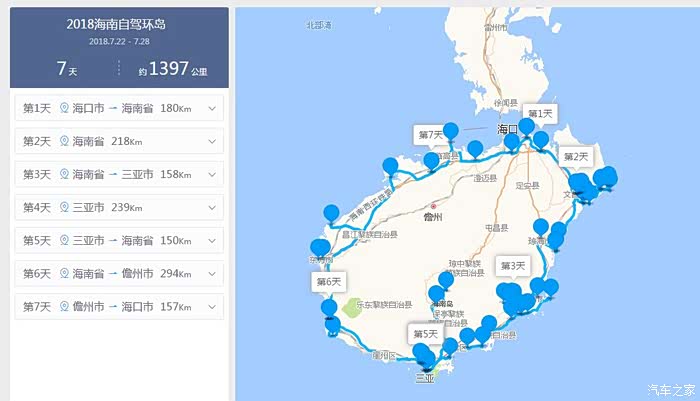
Task: Click location pin icon in 第2天 row
Action: click(x=64, y=141)
